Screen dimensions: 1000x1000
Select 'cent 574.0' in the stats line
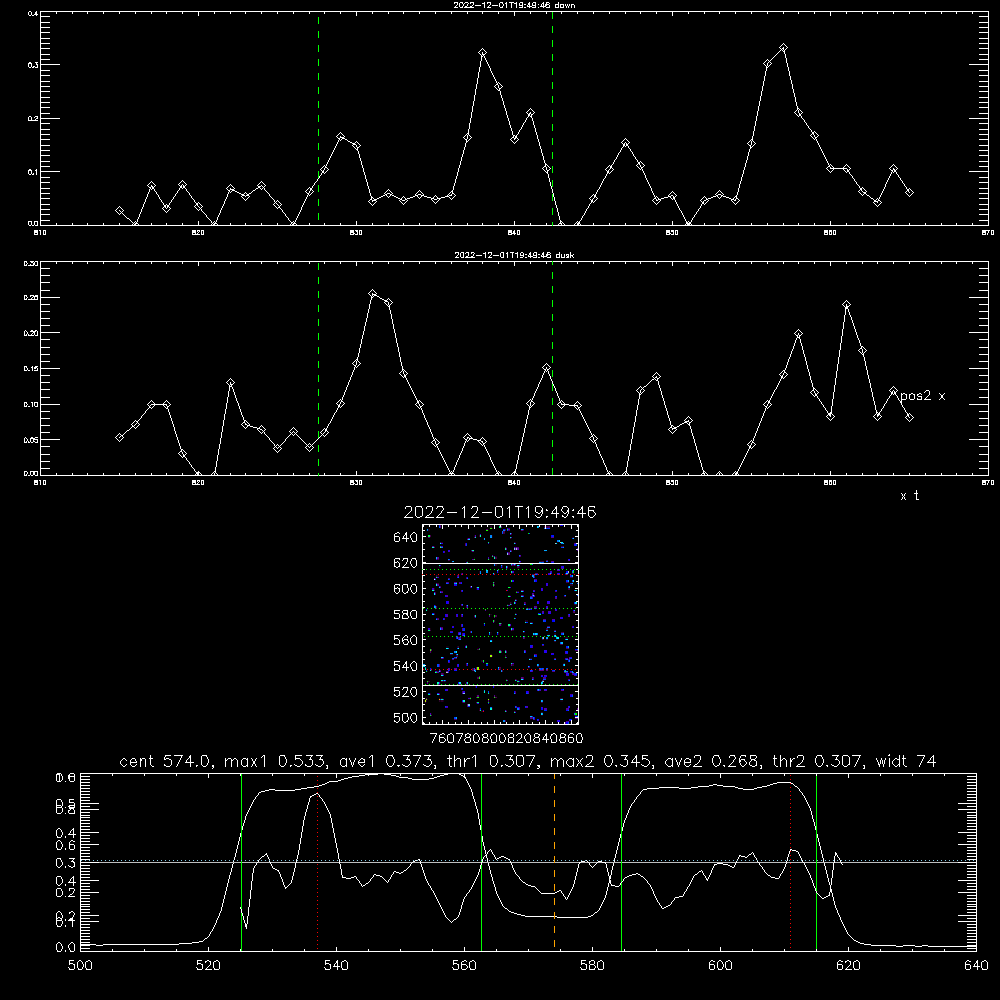pyautogui.click(x=166, y=761)
